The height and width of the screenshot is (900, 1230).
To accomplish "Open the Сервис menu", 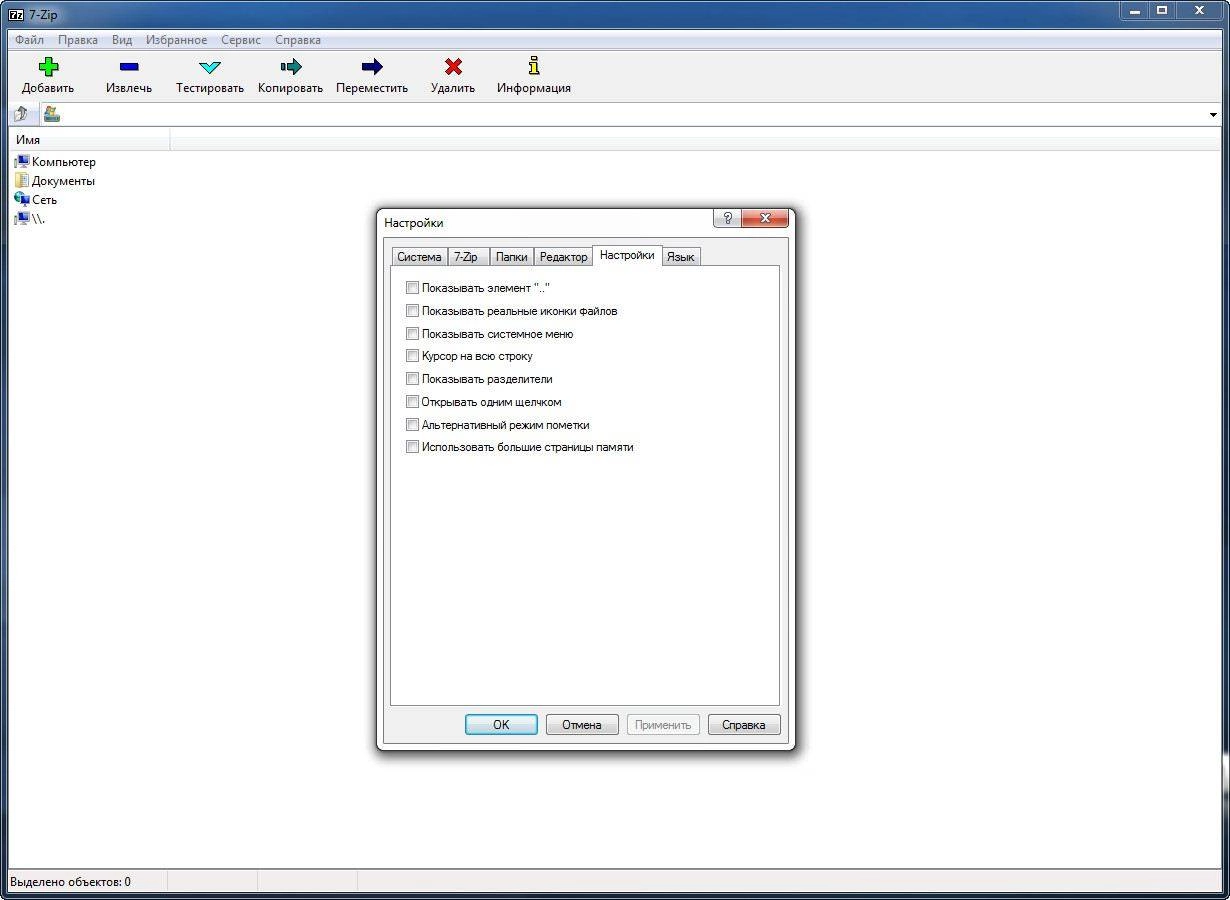I will pos(241,40).
